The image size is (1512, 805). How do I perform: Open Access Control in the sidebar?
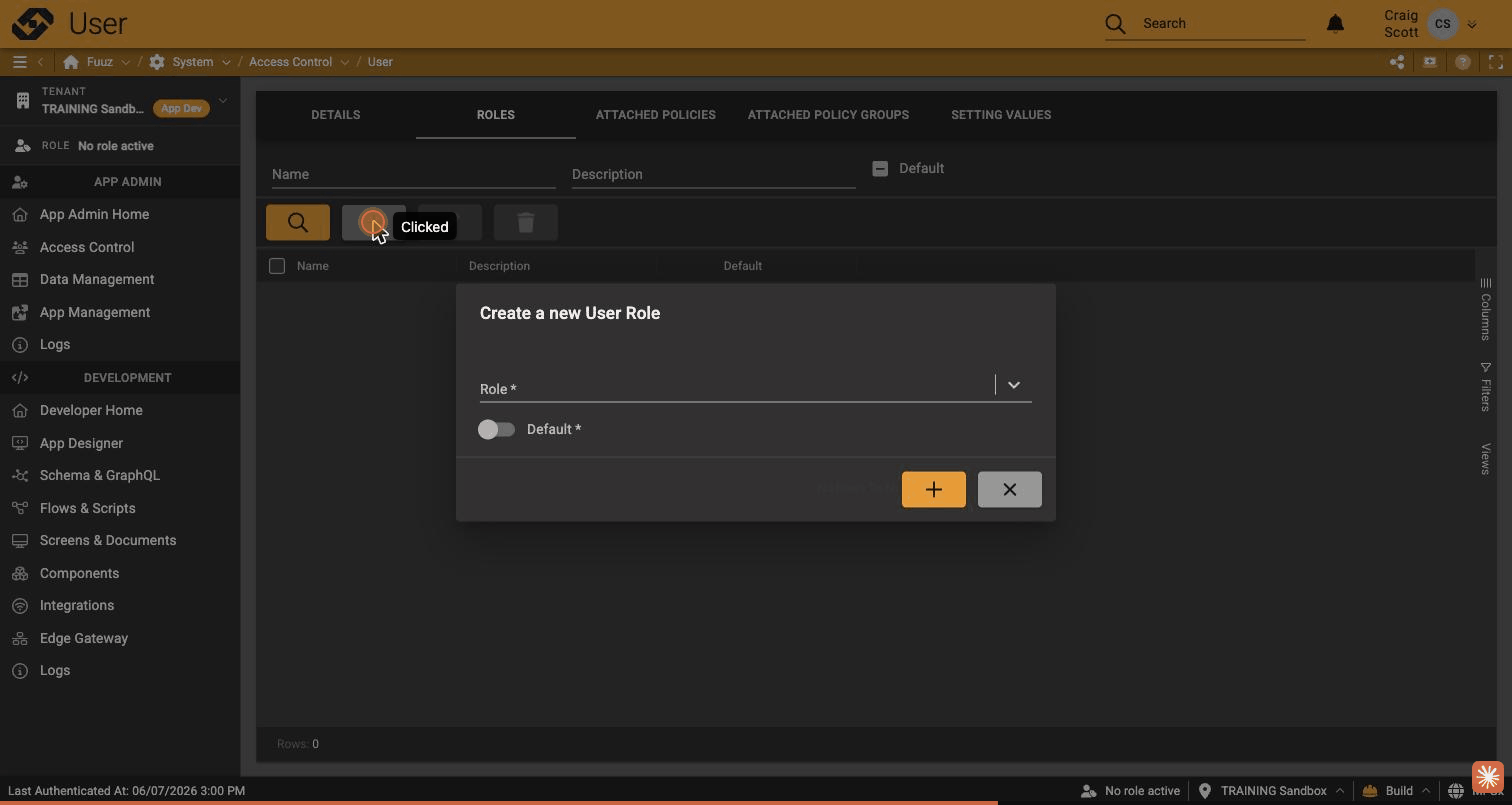pos(120,247)
